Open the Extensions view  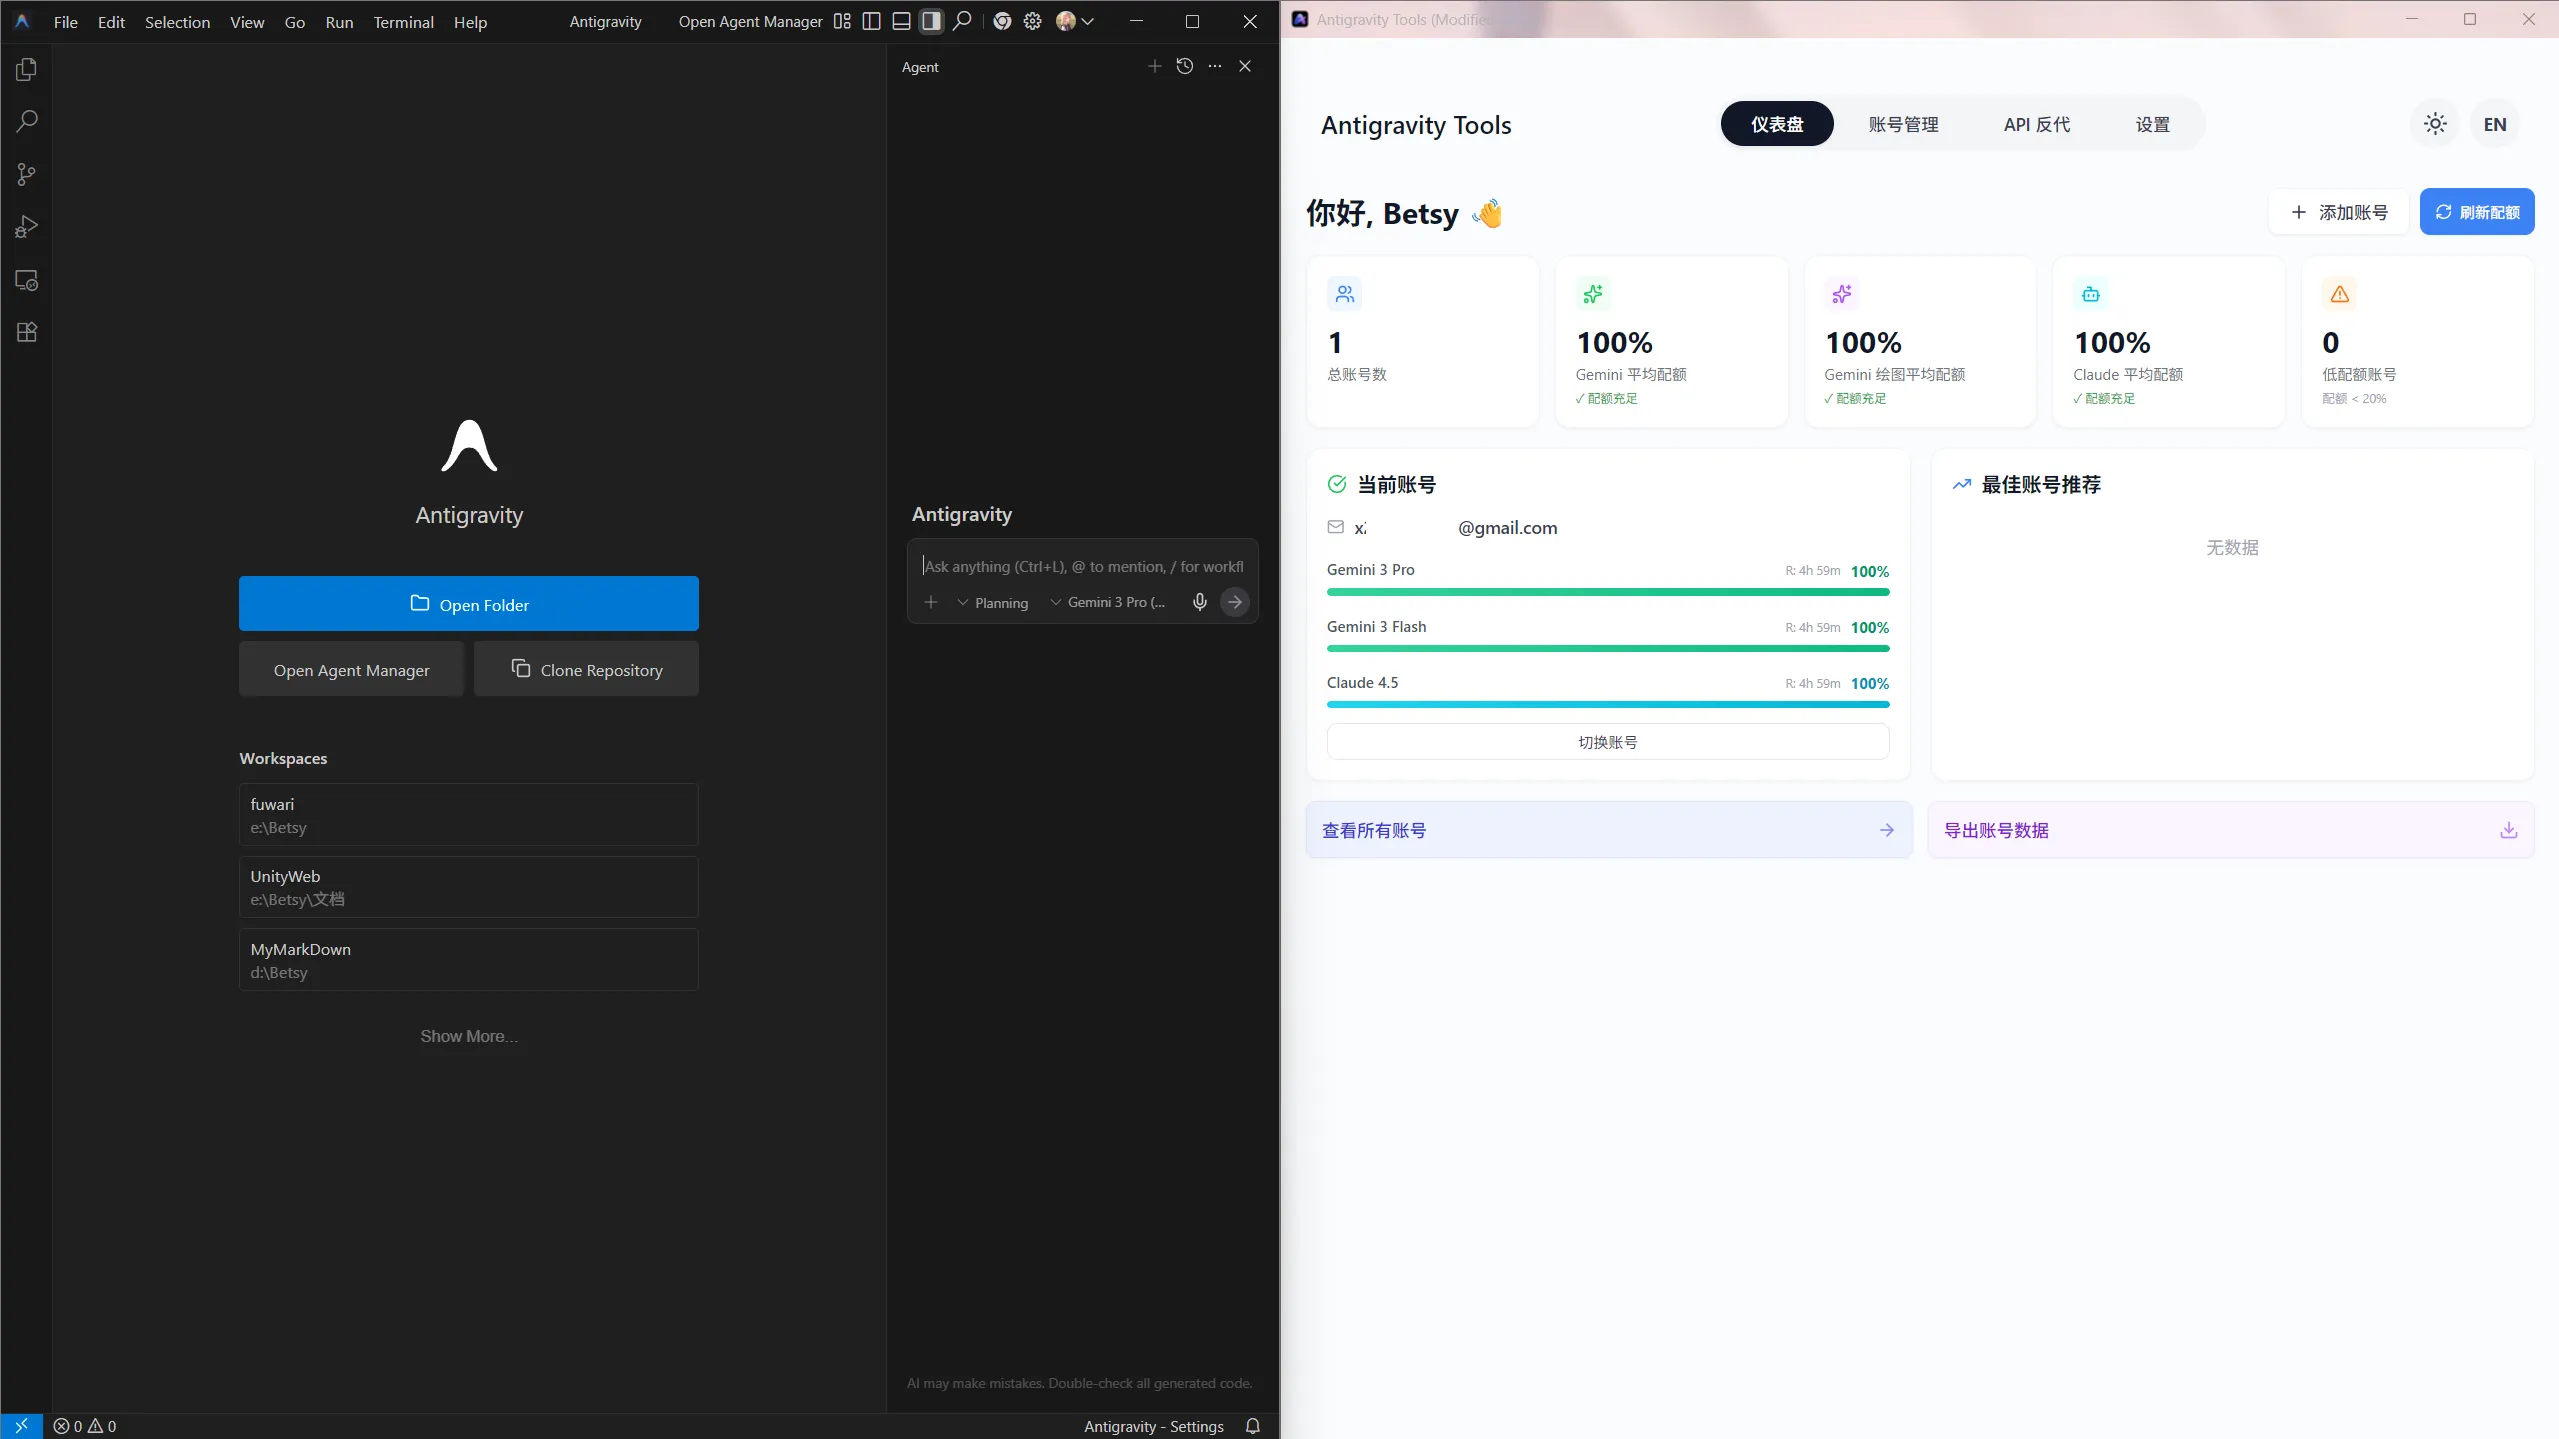(26, 332)
